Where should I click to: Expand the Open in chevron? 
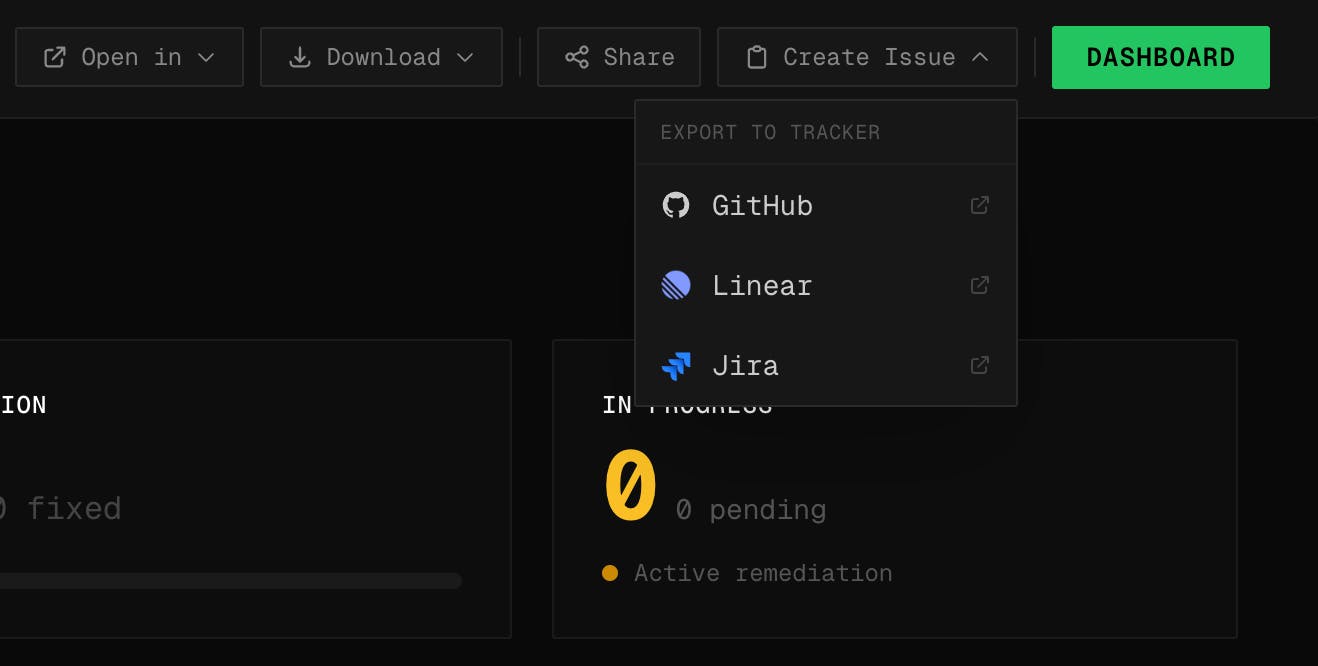click(x=206, y=57)
